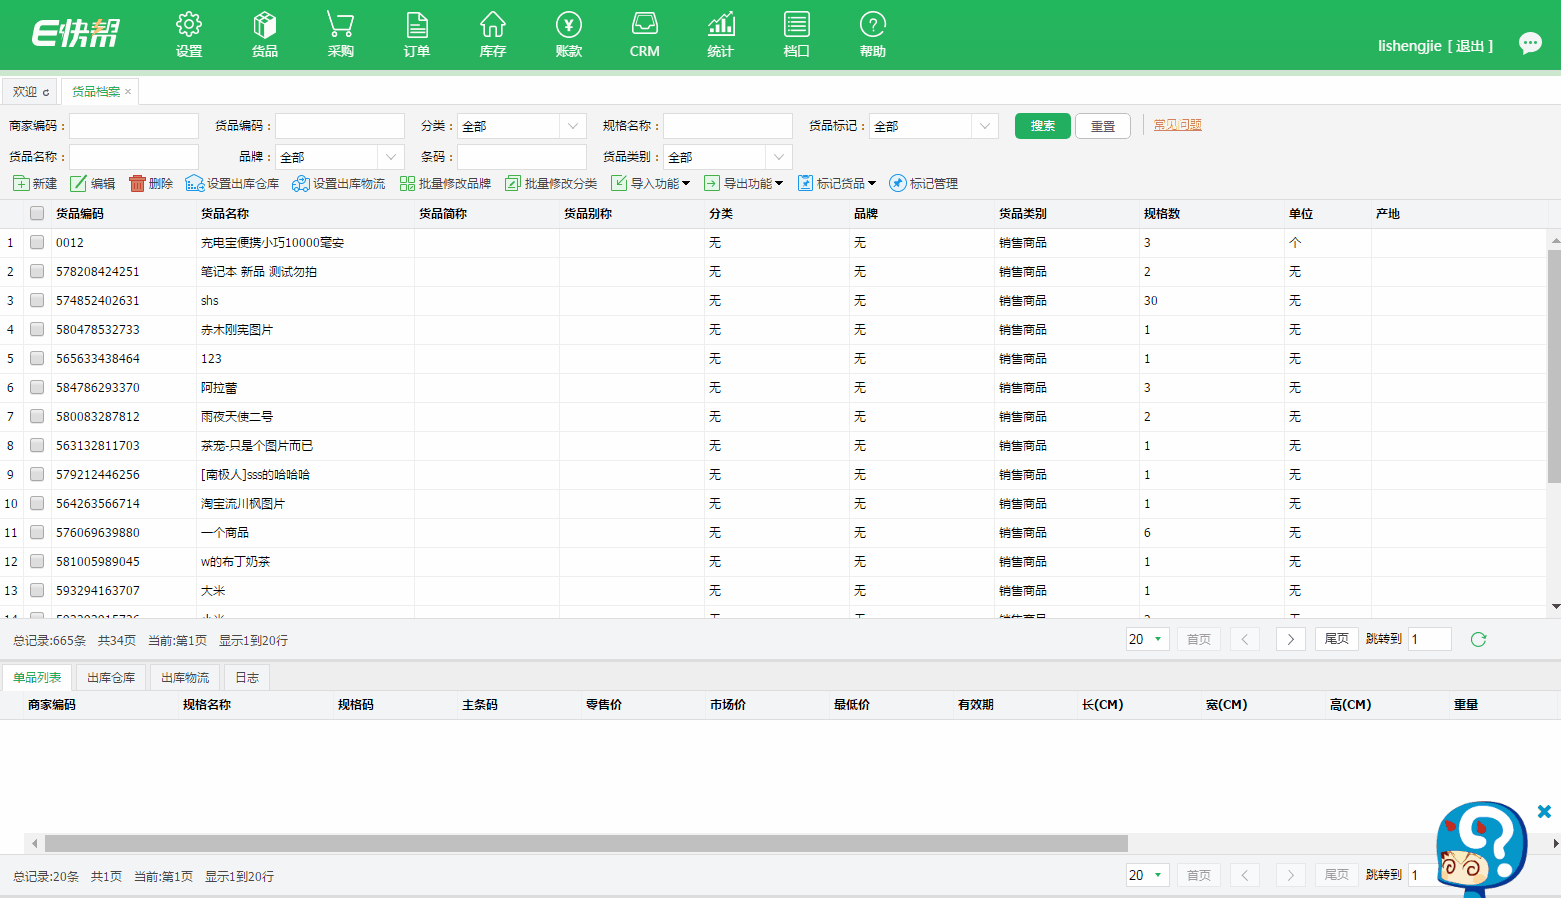The image size is (1561, 898).
Task: Open the 货品 goods box icon
Action: click(265, 34)
